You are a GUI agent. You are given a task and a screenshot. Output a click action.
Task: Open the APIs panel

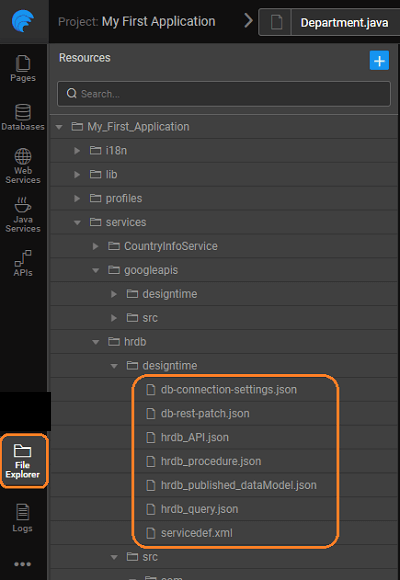click(23, 263)
